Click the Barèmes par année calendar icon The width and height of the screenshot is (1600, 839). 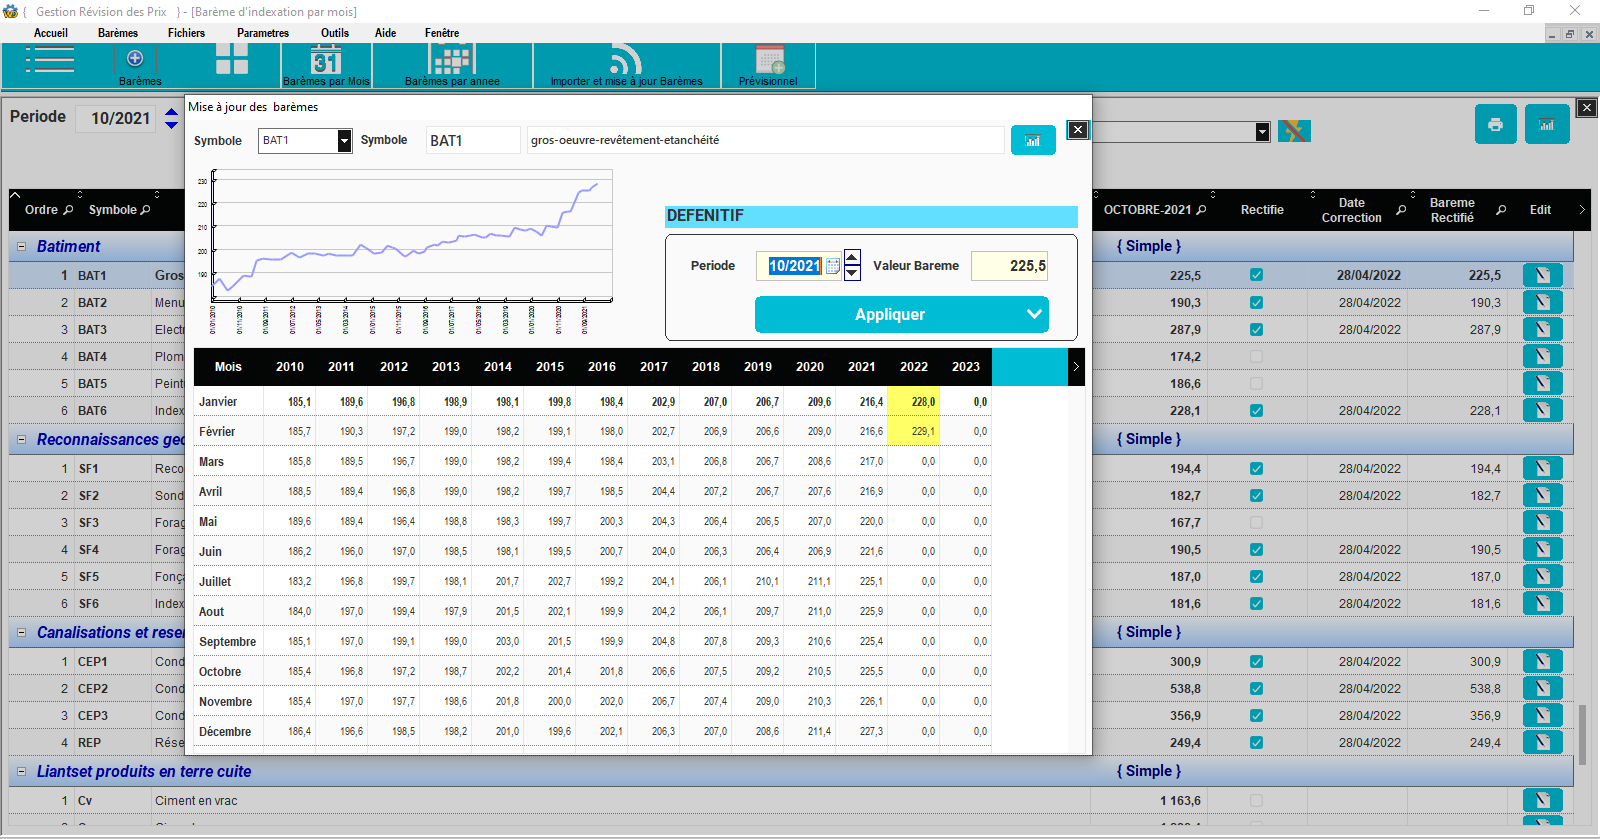(452, 62)
